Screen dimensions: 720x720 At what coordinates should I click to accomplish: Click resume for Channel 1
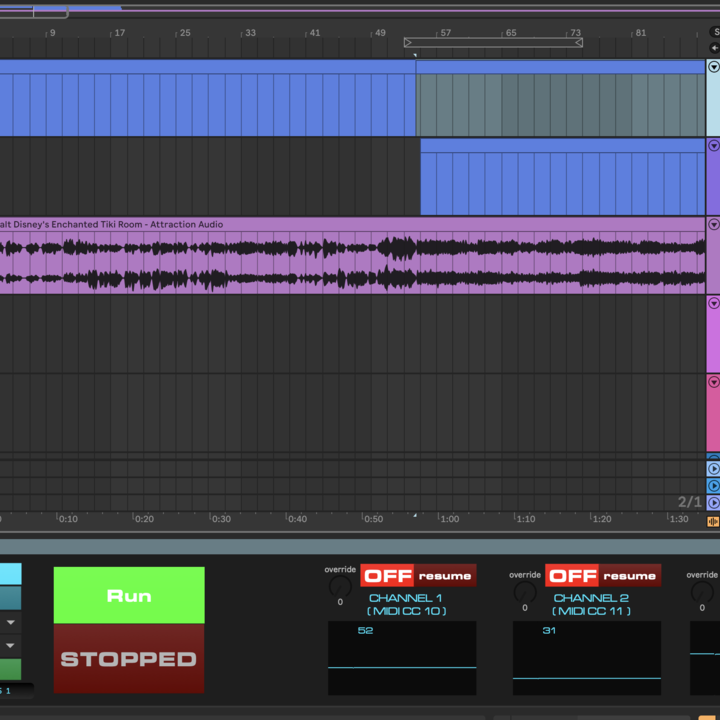tap(445, 576)
